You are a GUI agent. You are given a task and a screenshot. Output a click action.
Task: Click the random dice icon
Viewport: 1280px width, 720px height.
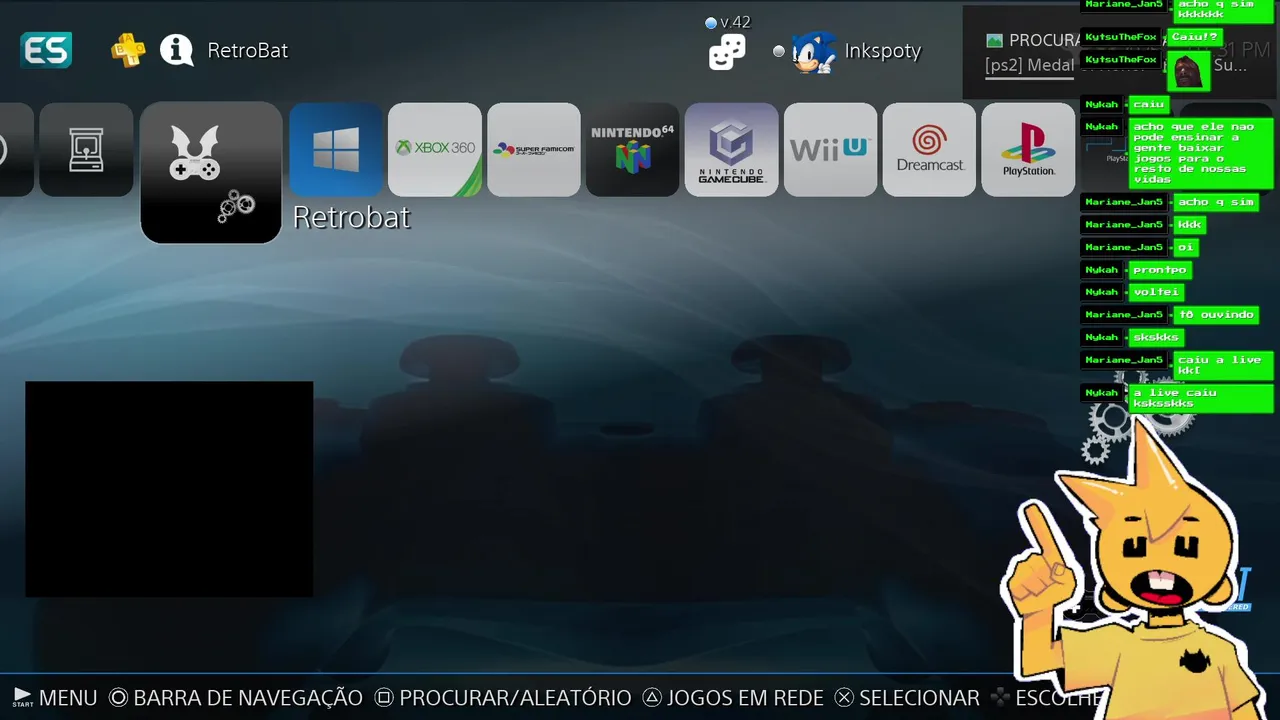click(727, 52)
